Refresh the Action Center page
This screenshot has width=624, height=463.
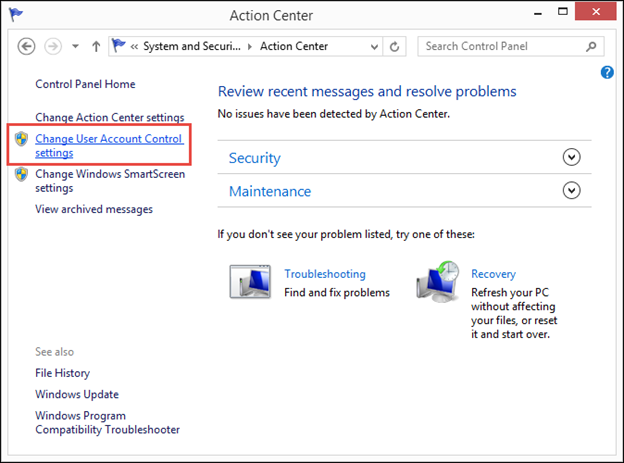click(x=394, y=47)
